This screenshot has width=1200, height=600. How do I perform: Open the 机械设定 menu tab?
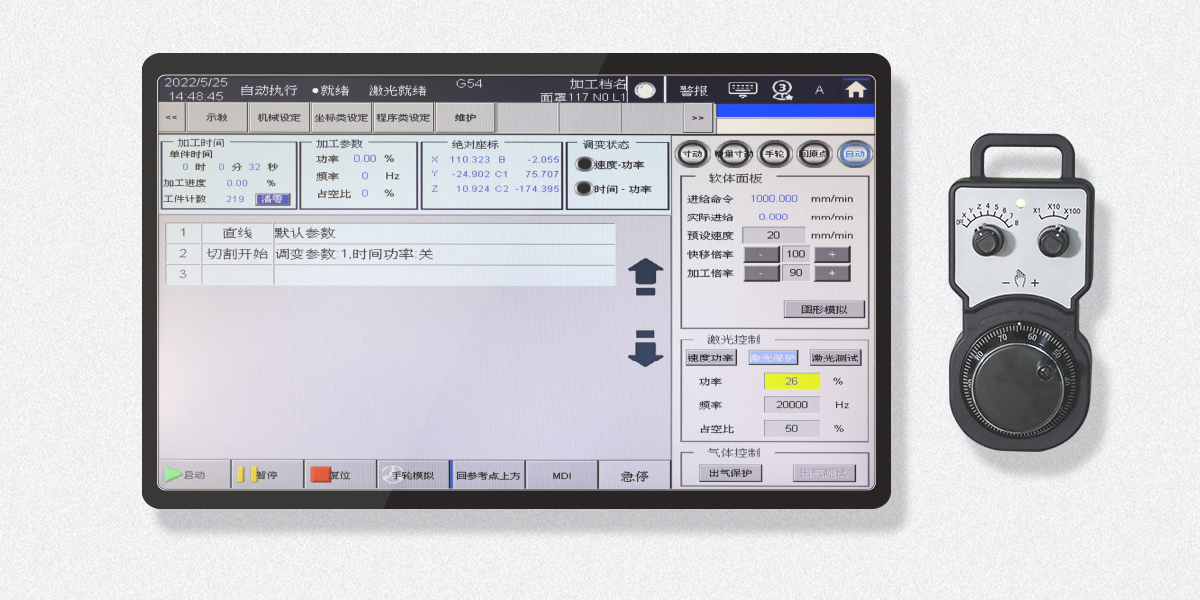278,117
